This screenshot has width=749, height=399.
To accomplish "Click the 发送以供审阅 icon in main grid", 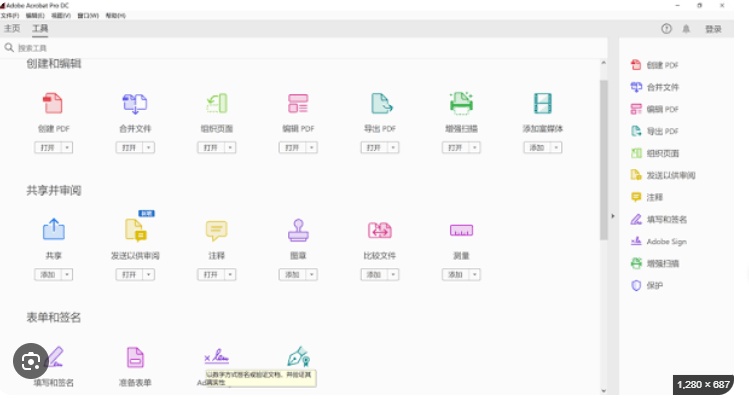I will [136, 230].
